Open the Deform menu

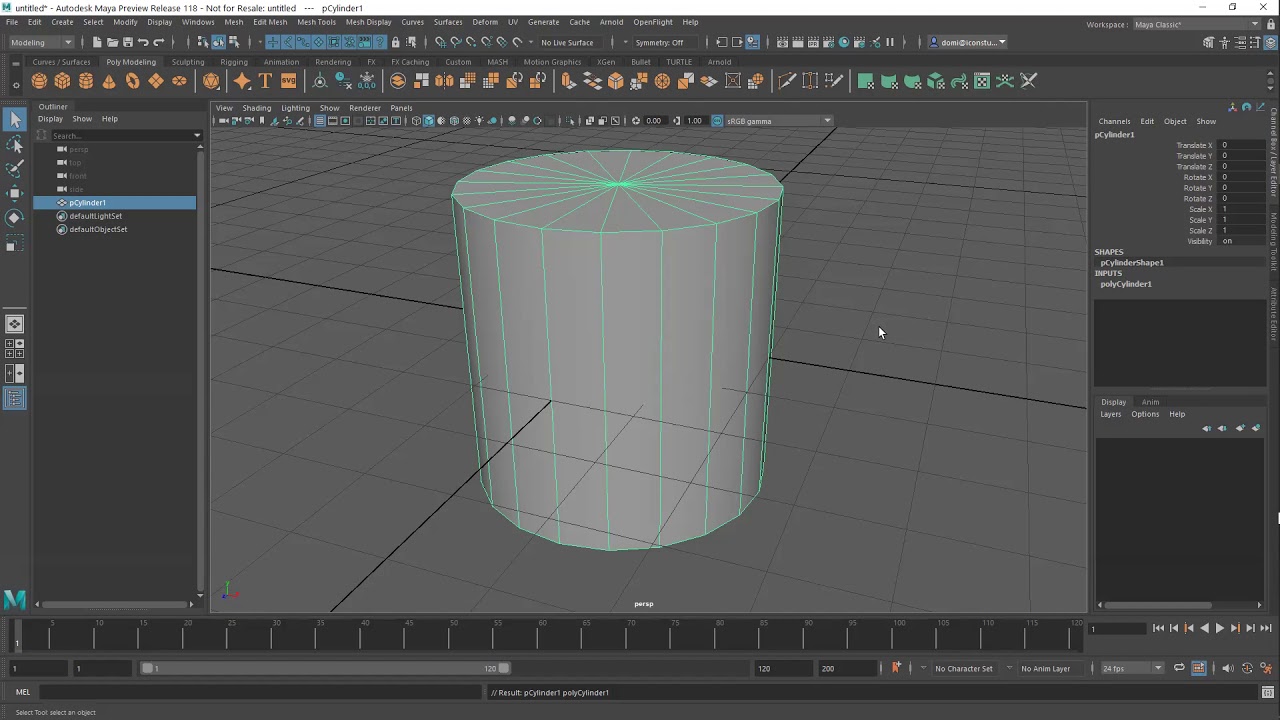tap(485, 22)
